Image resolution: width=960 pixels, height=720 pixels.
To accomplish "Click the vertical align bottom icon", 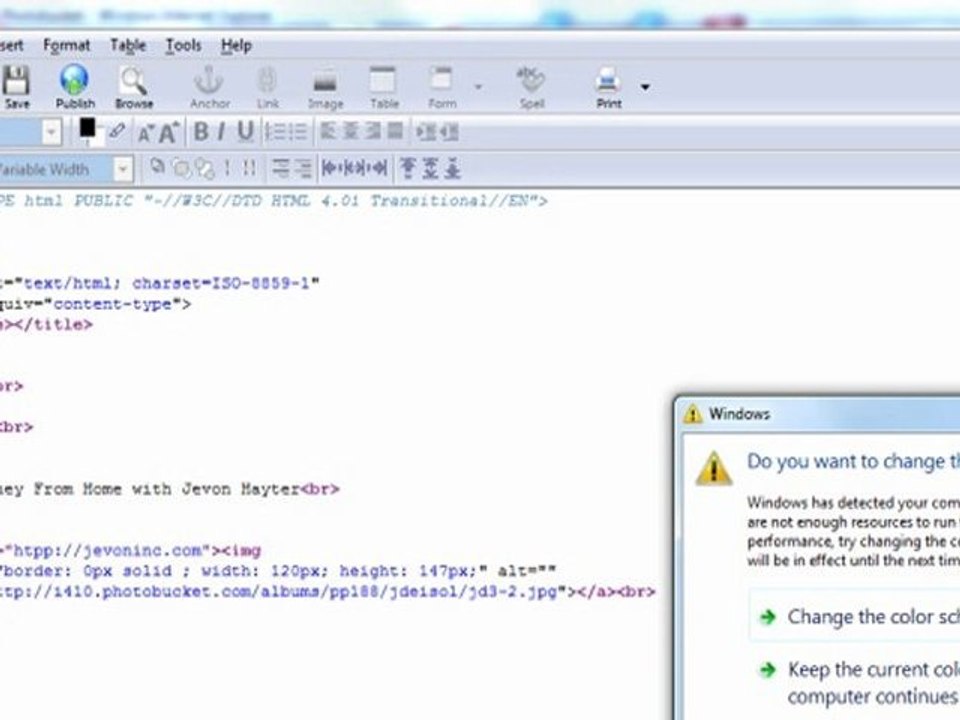I will pyautogui.click(x=452, y=168).
